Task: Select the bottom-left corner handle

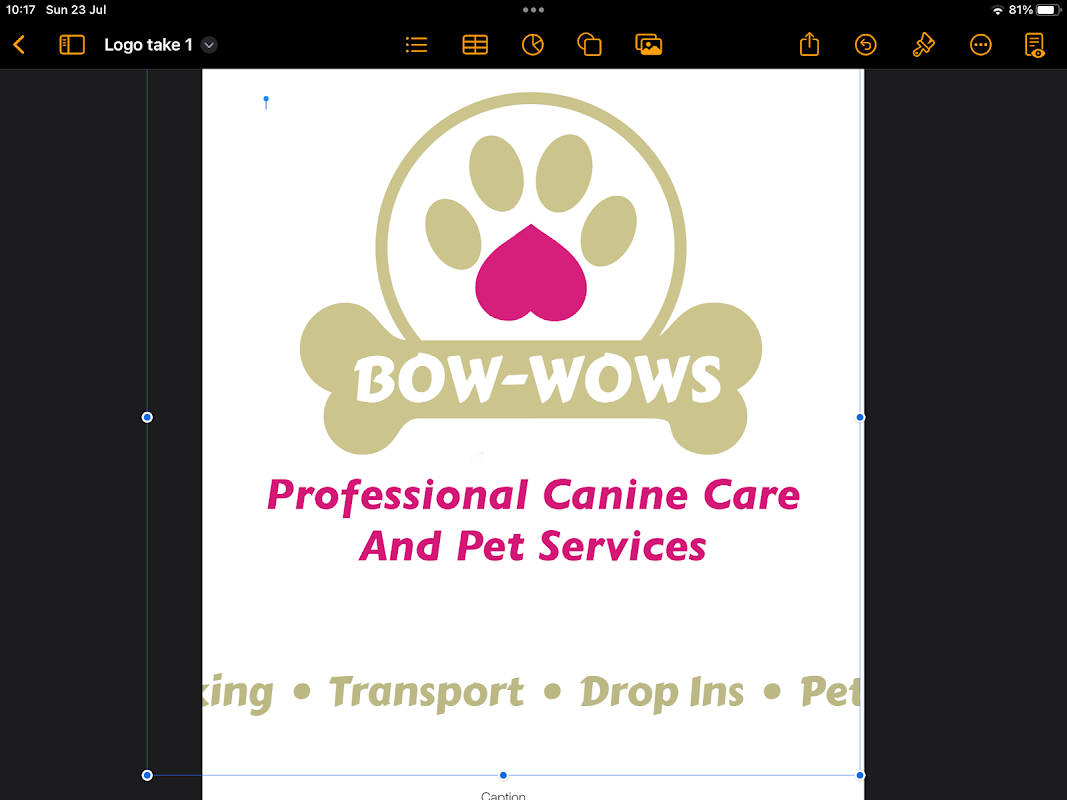Action: 147,775
